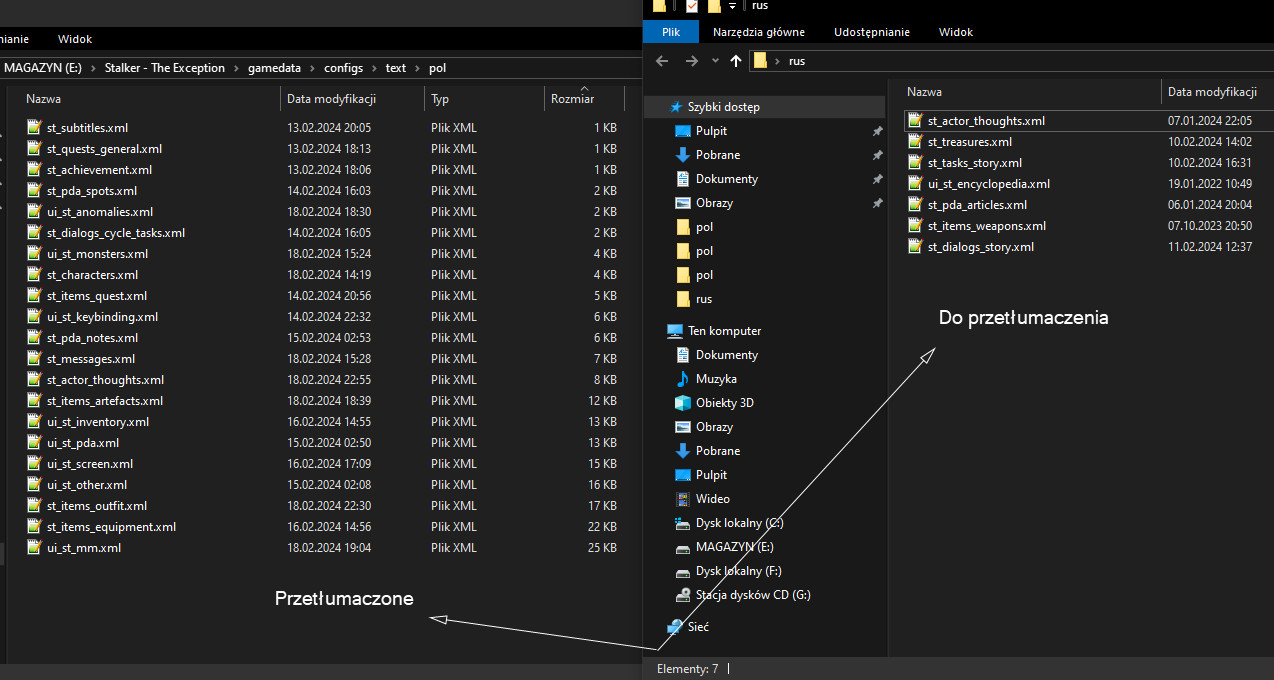Open the Obiekty 3D icon
The image size is (1274, 680).
pyautogui.click(x=683, y=402)
